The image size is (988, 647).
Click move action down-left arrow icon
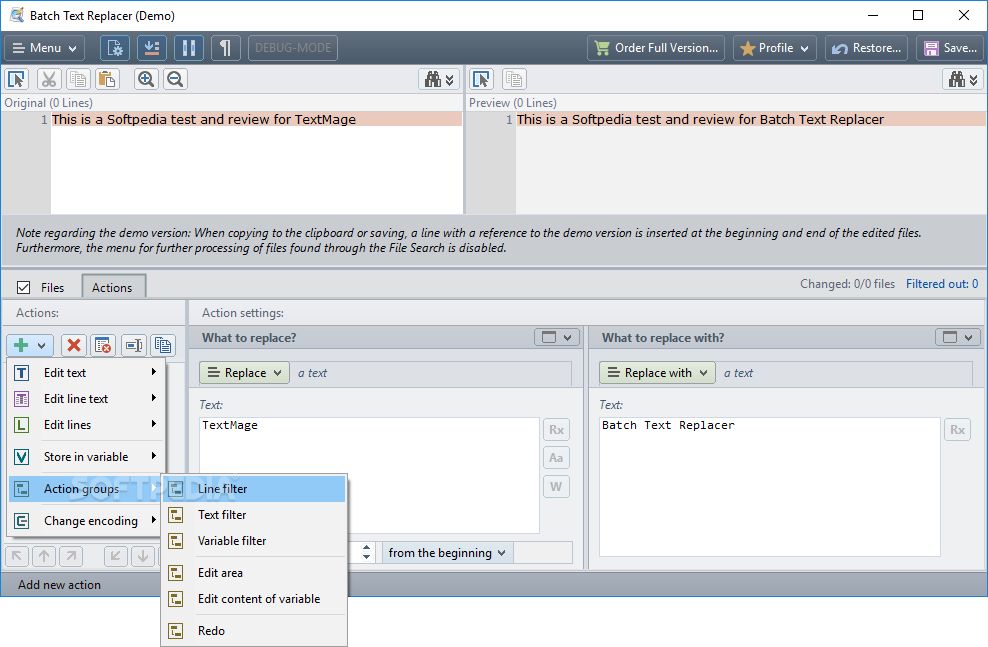pos(116,556)
